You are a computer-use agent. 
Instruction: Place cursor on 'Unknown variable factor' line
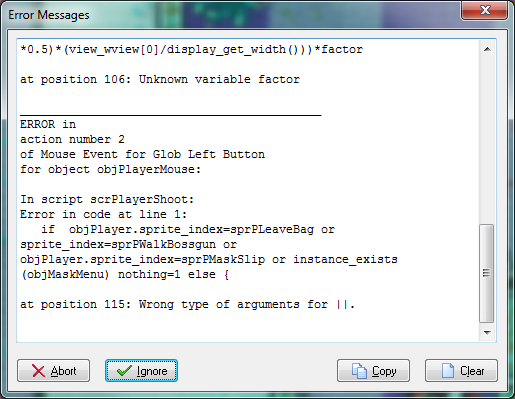(x=160, y=79)
